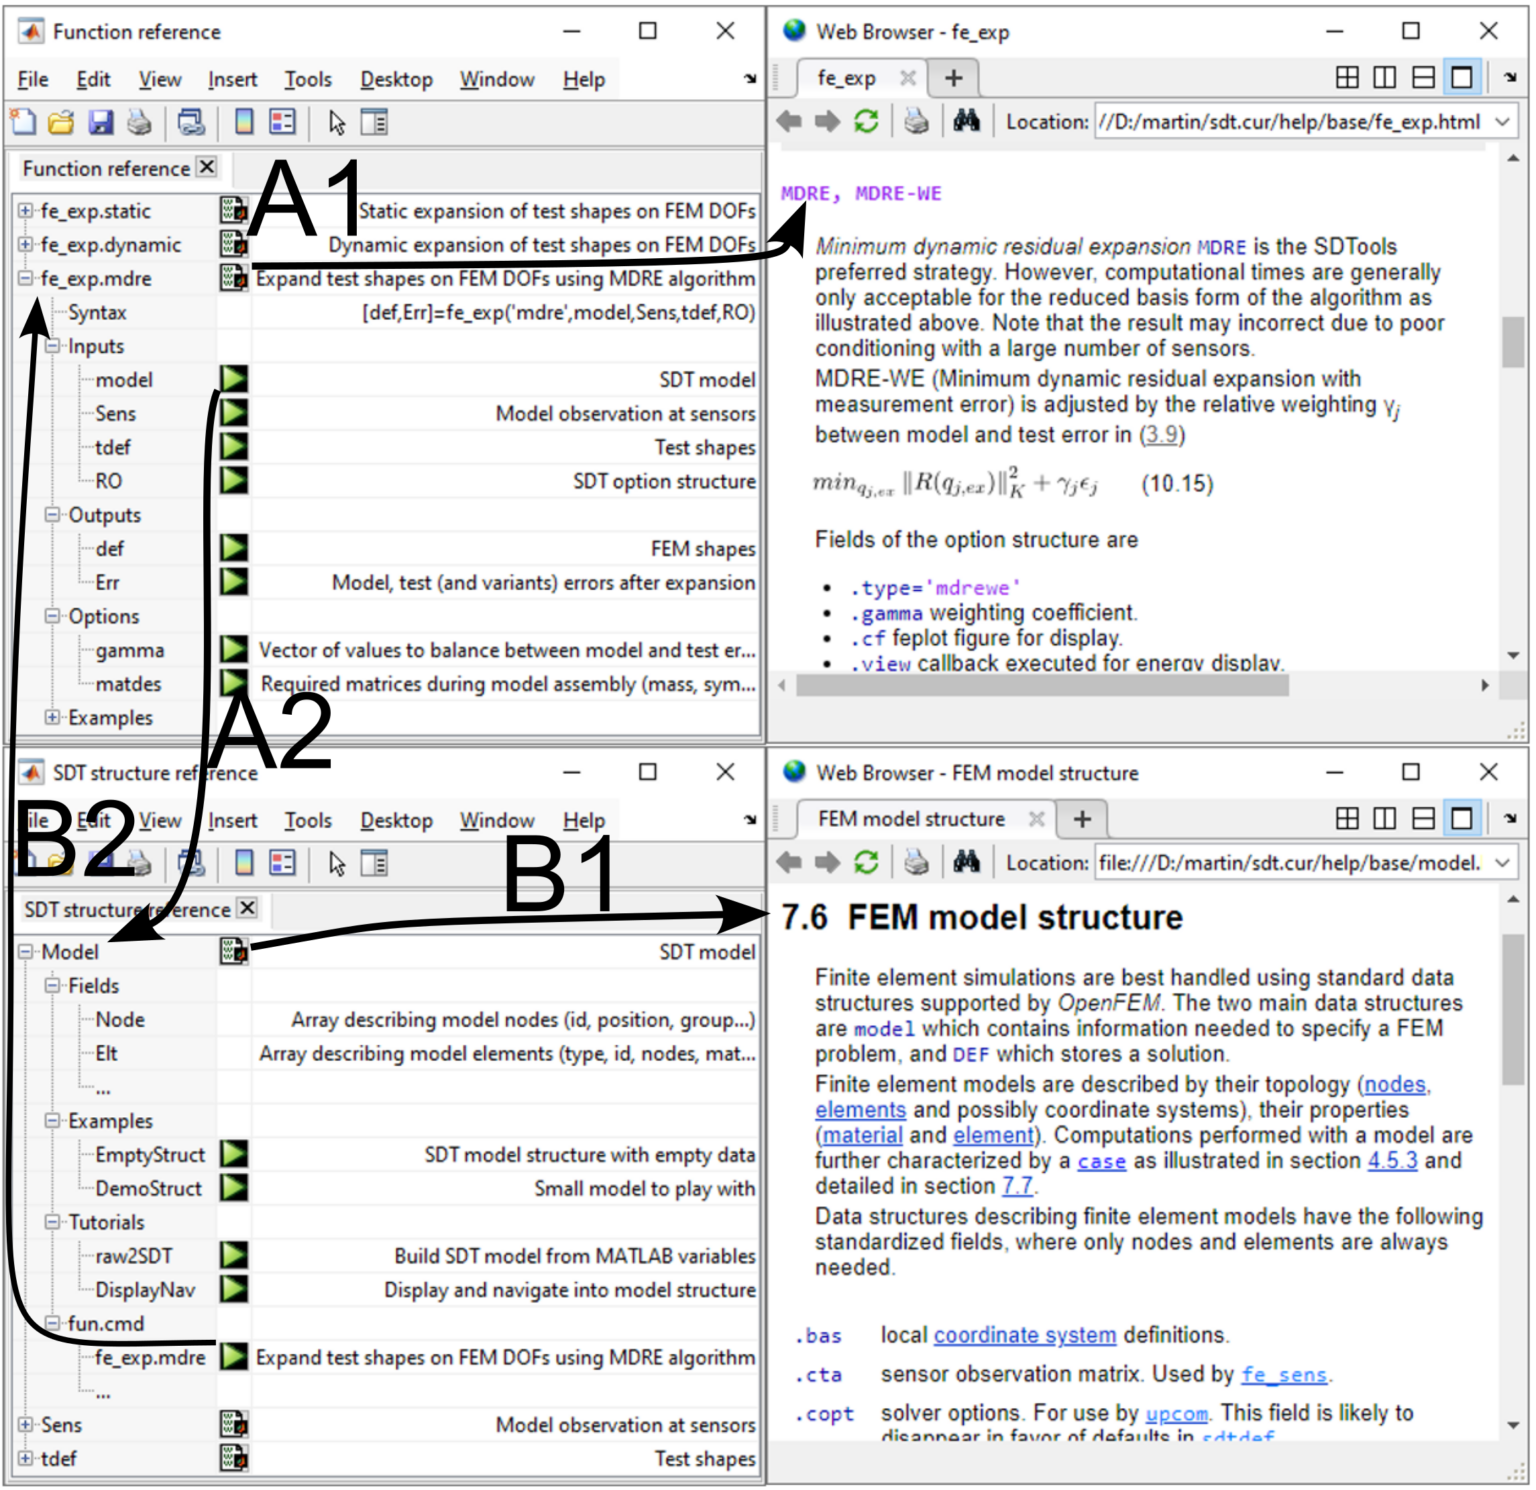Image resolution: width=1536 pixels, height=1490 pixels.
Task: Open a file using the folder toolbar icon
Action: coord(60,122)
